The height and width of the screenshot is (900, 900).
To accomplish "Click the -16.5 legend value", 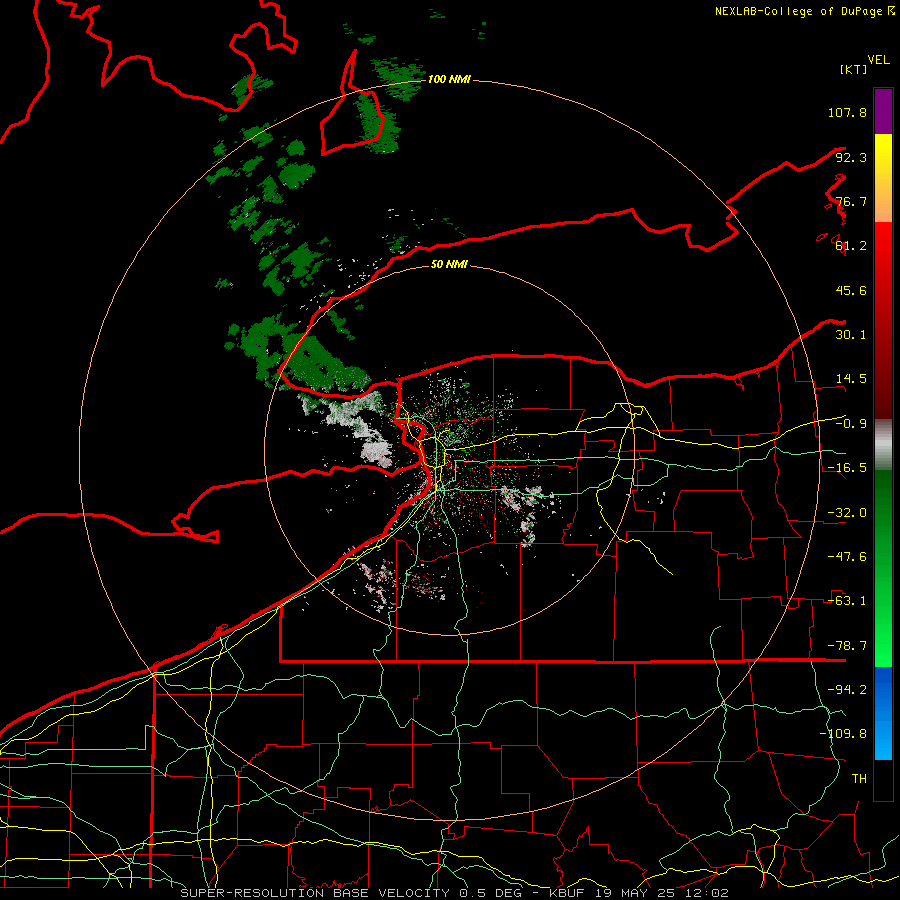I will click(847, 468).
